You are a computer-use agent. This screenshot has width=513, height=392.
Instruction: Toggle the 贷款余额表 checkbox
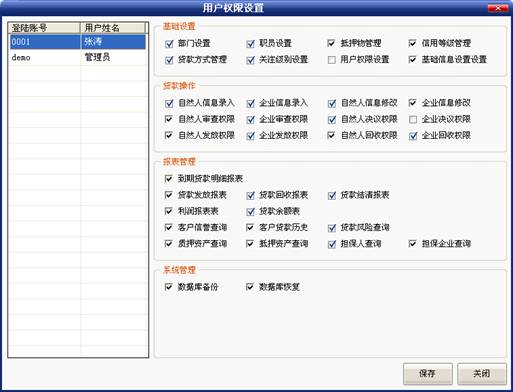[250, 211]
